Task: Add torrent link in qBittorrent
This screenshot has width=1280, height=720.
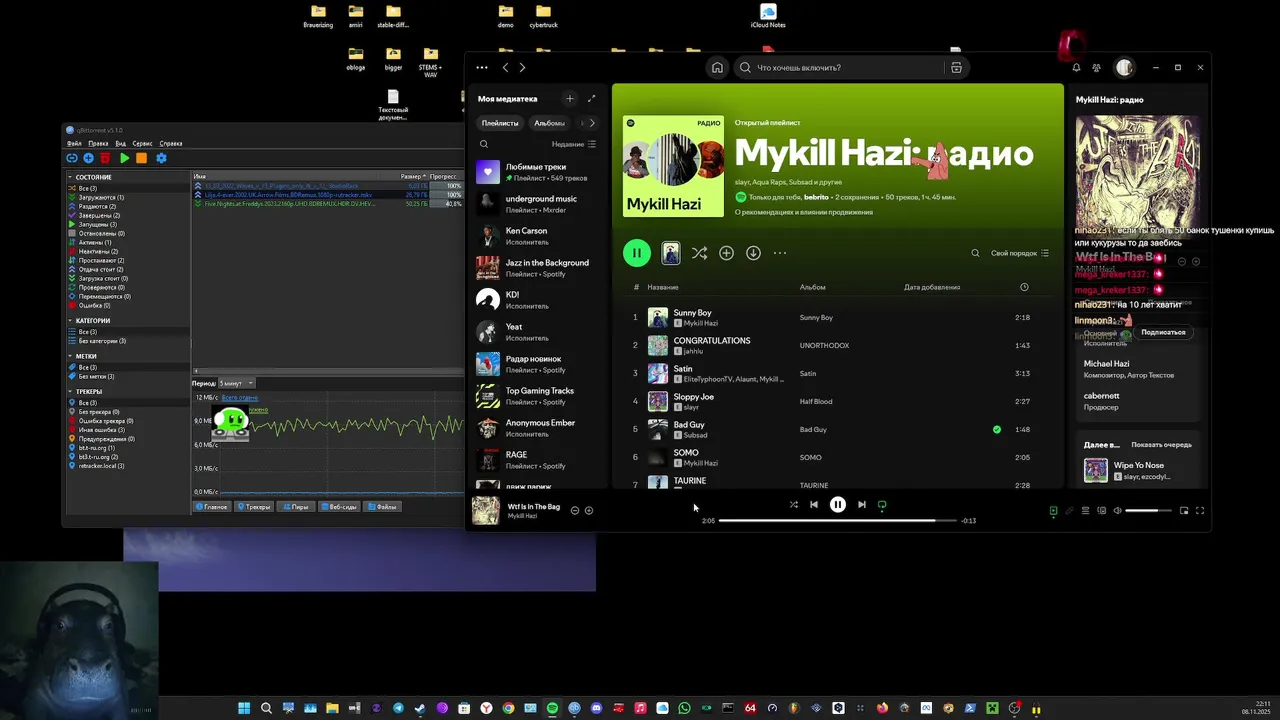Action: 72,158
